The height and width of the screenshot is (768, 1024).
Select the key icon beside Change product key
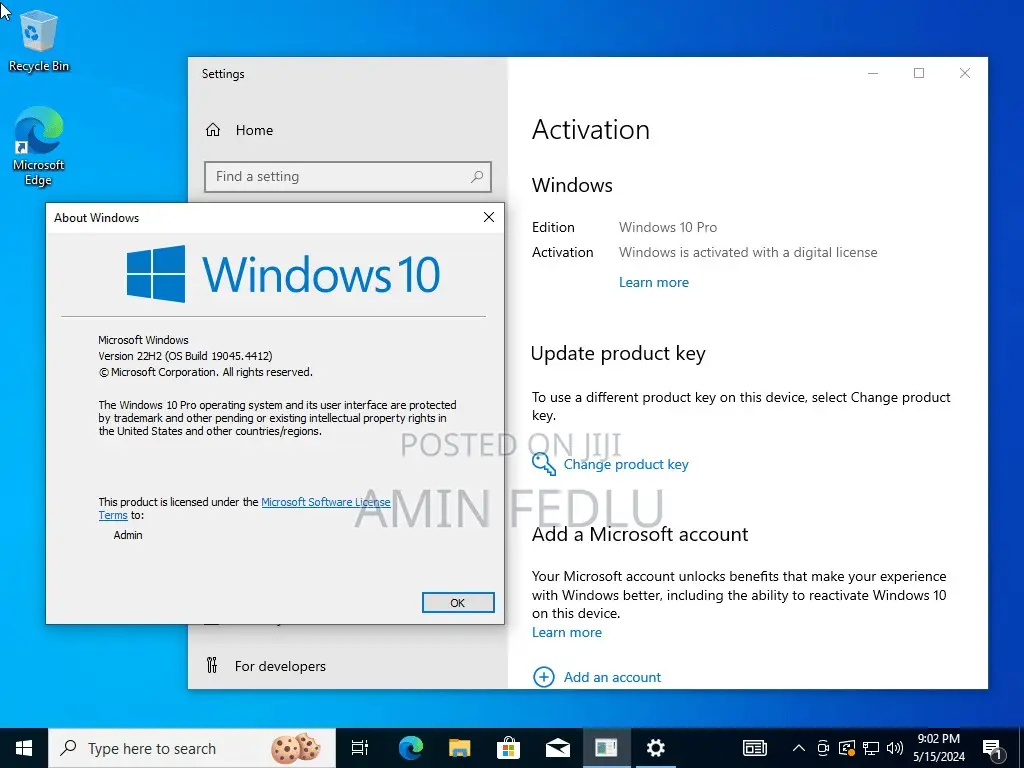[544, 464]
